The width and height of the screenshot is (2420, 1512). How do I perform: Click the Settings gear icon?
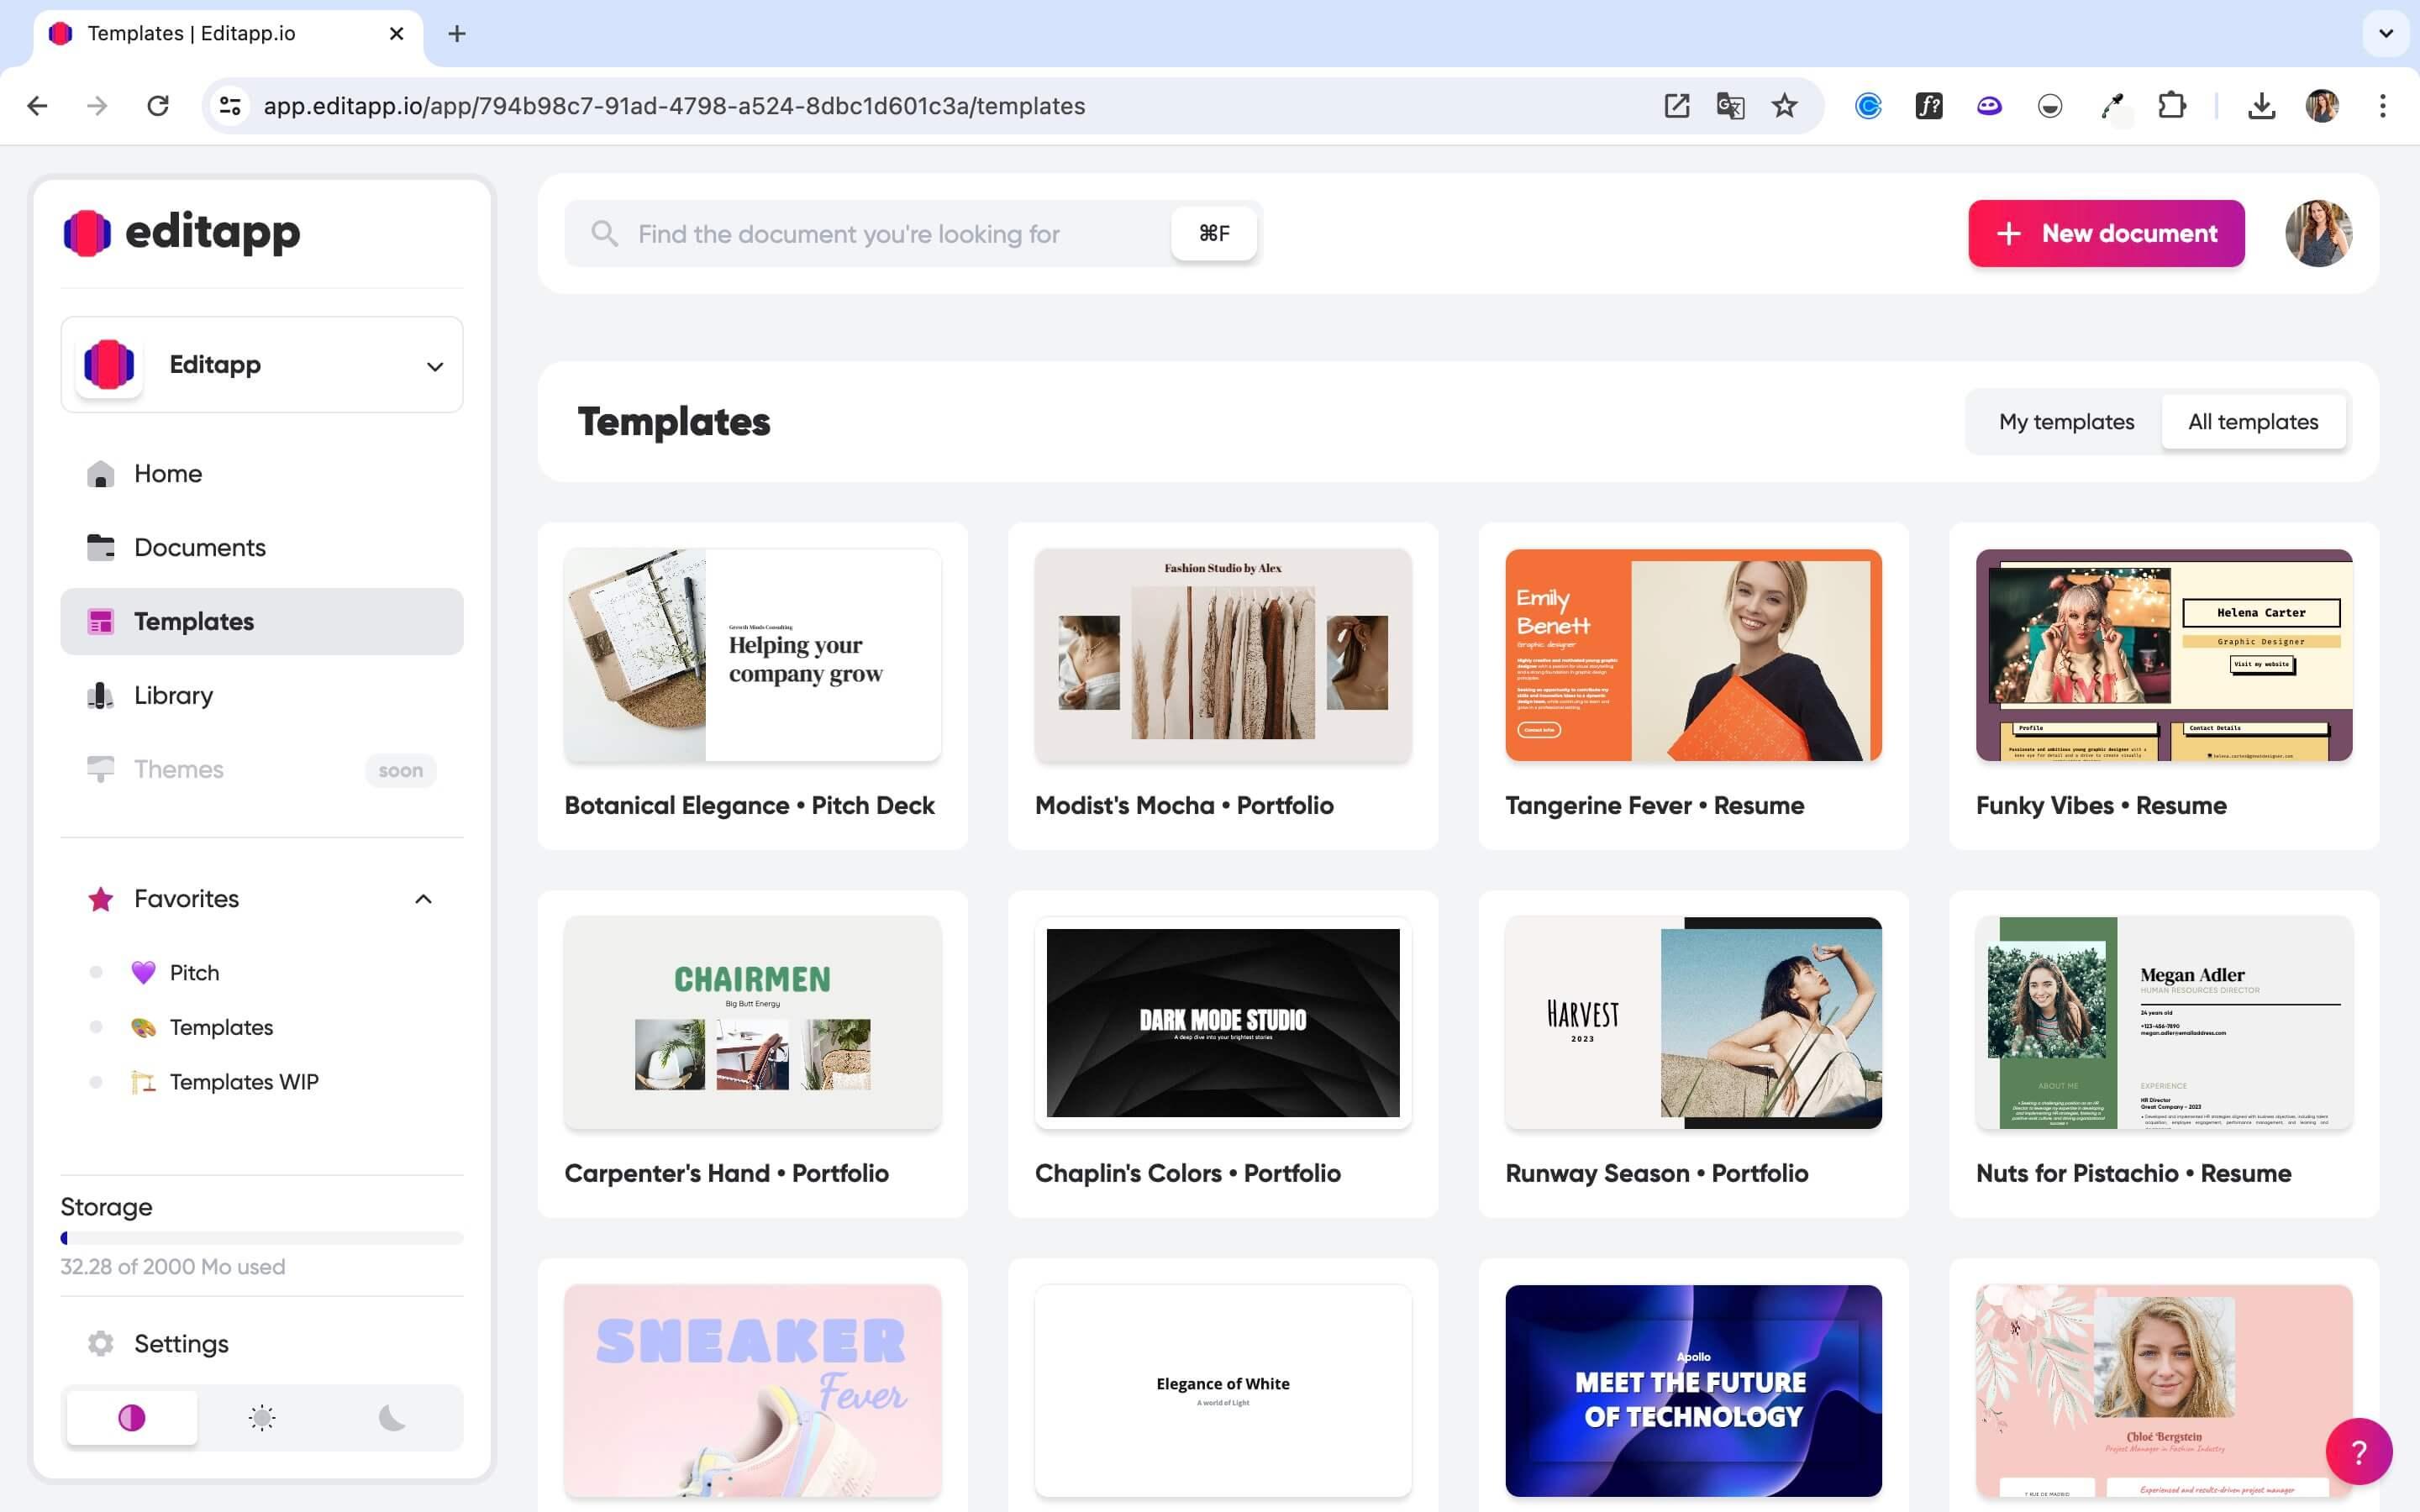click(x=99, y=1341)
